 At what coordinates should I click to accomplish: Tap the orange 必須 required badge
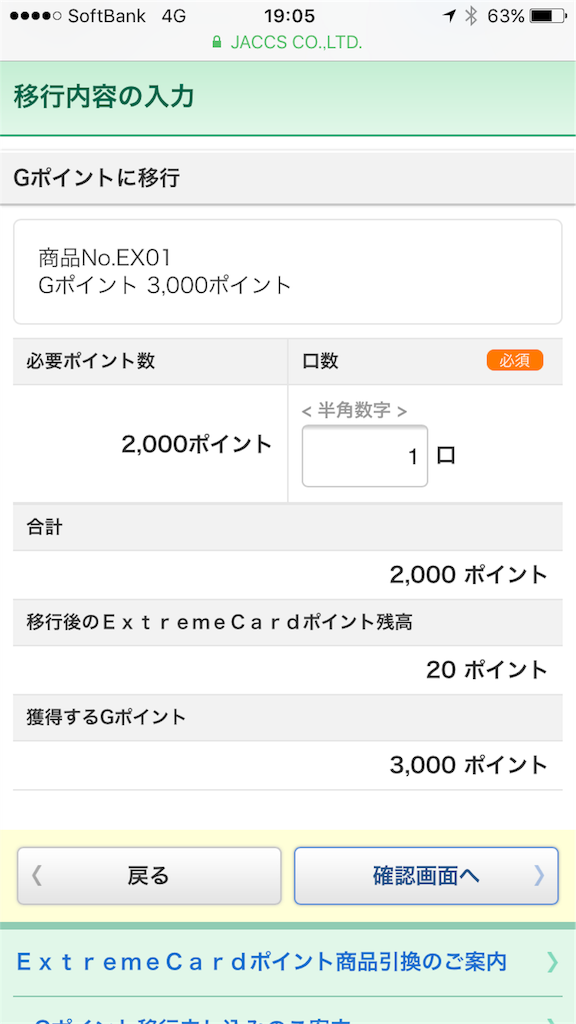[x=515, y=361]
